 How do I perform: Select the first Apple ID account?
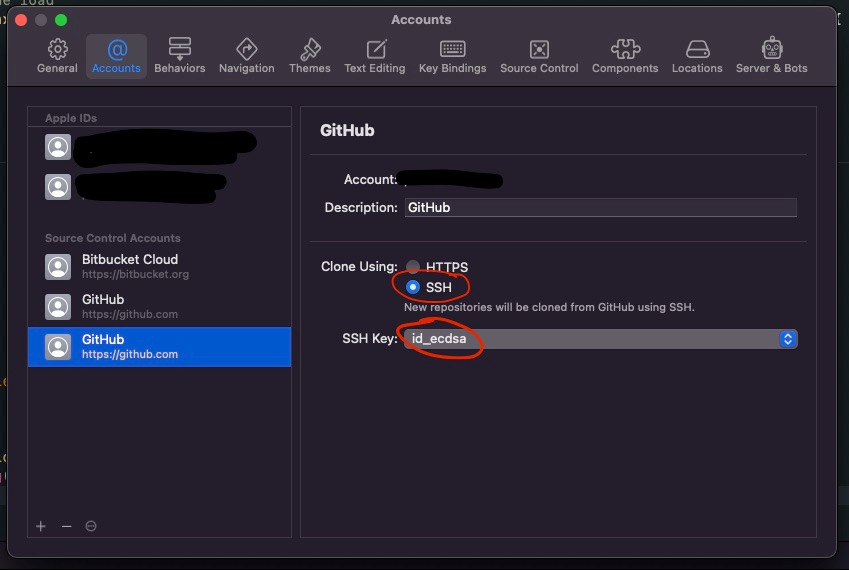[x=159, y=147]
